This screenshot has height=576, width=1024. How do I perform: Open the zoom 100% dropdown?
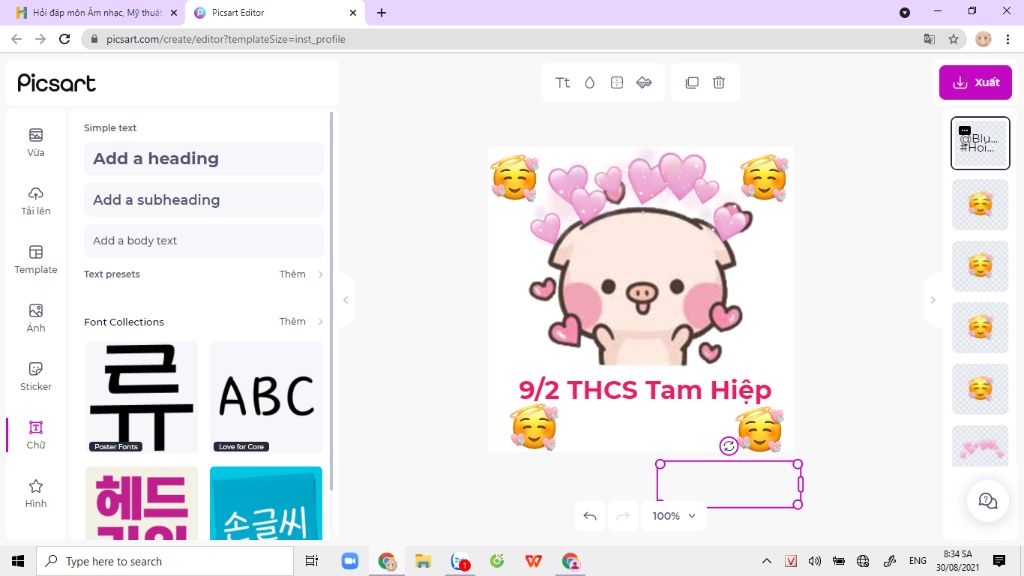click(x=674, y=516)
